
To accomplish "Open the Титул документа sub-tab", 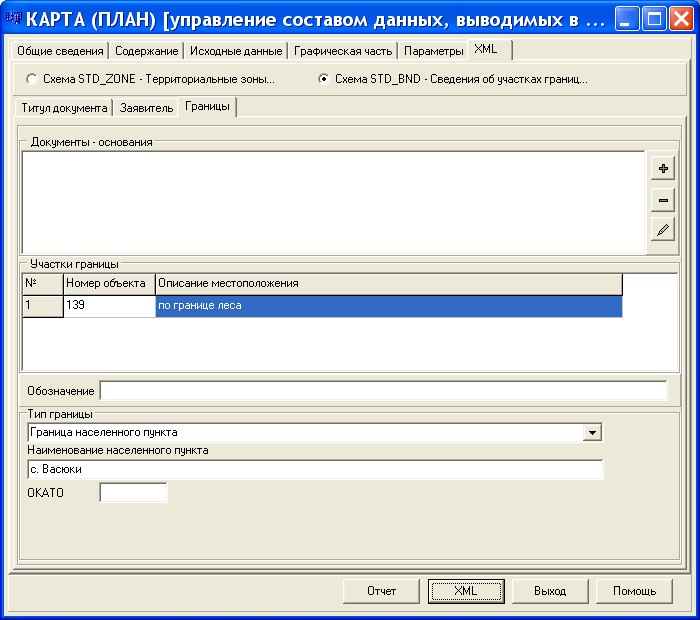I will pos(62,107).
